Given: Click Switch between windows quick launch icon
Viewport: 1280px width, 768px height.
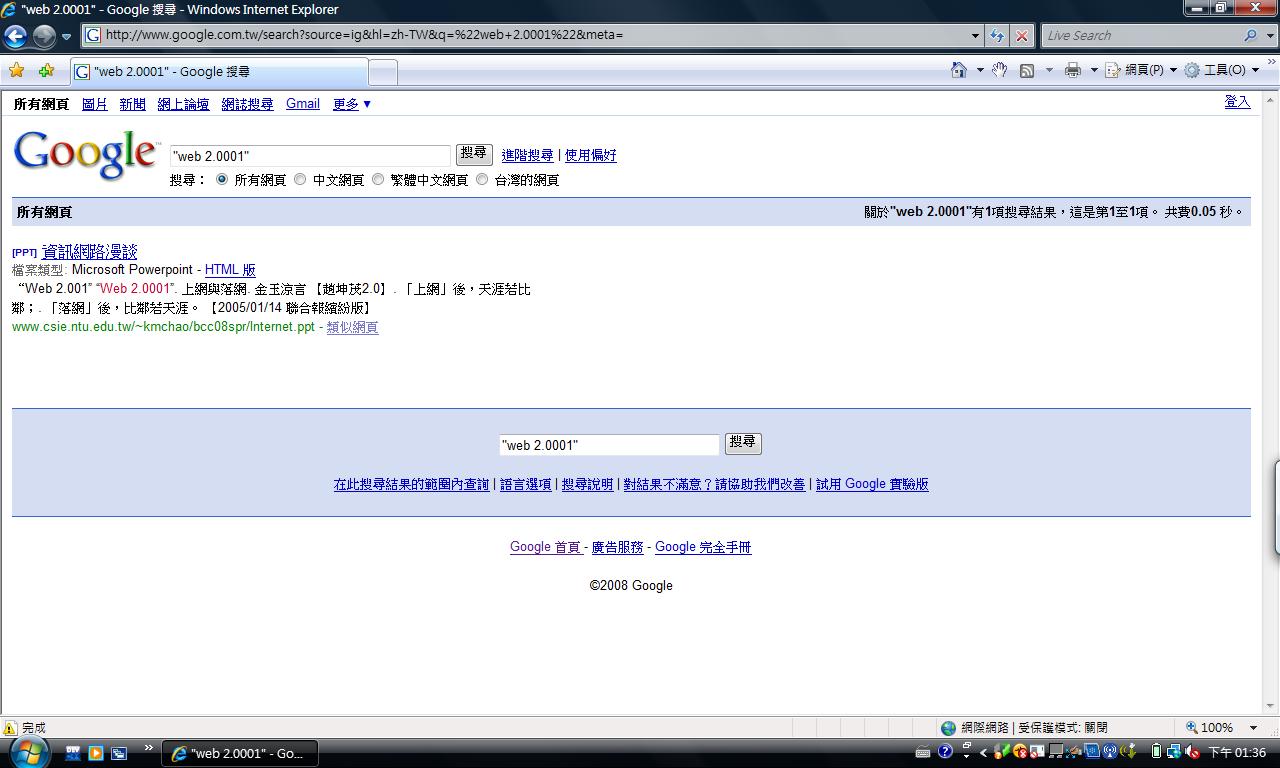Looking at the screenshot, I should [x=118, y=752].
